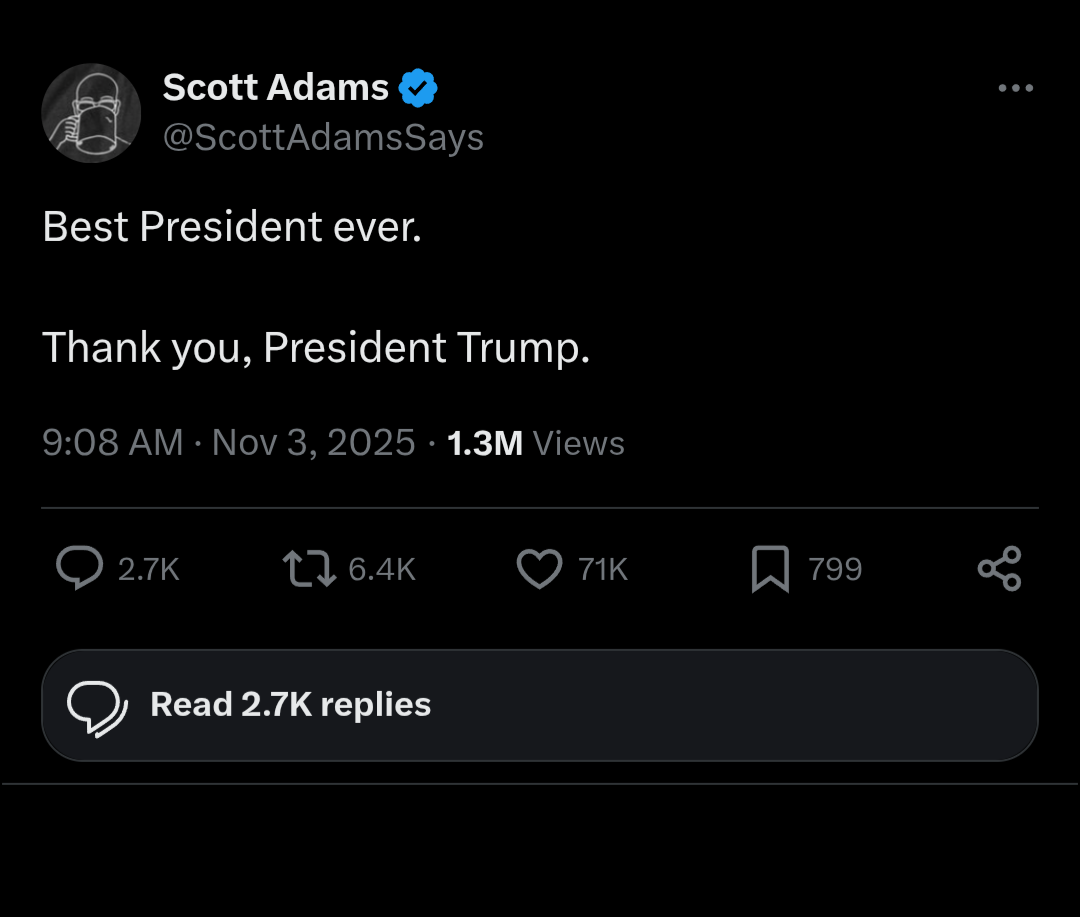Screen dimensions: 1080x917
Task: View the 1.3M Views analytics
Action: 535,442
